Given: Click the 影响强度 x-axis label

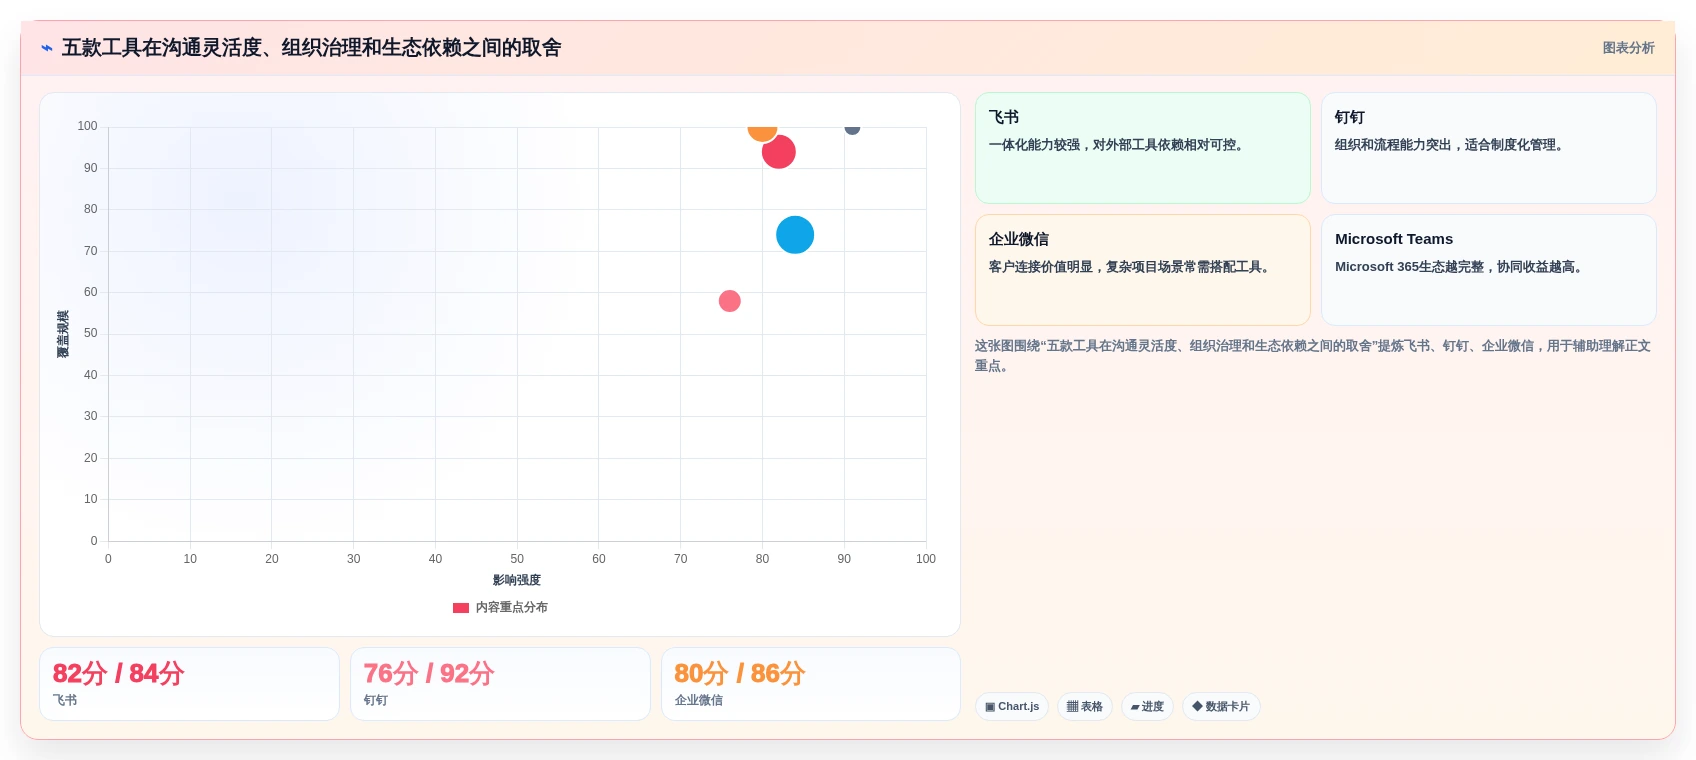Looking at the screenshot, I should point(517,580).
